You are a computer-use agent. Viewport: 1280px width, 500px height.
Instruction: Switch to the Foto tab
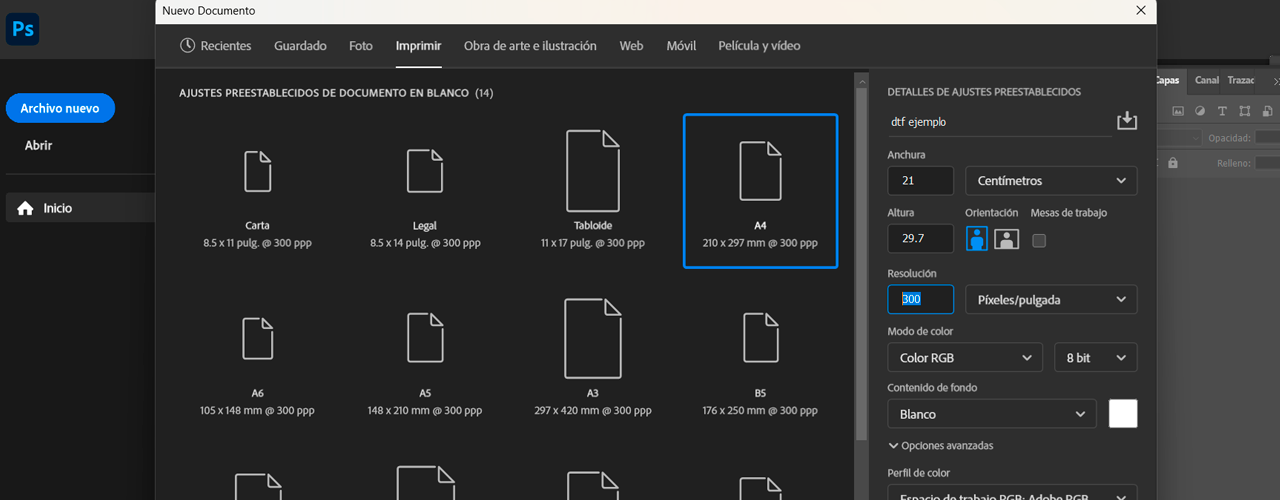[x=361, y=45]
